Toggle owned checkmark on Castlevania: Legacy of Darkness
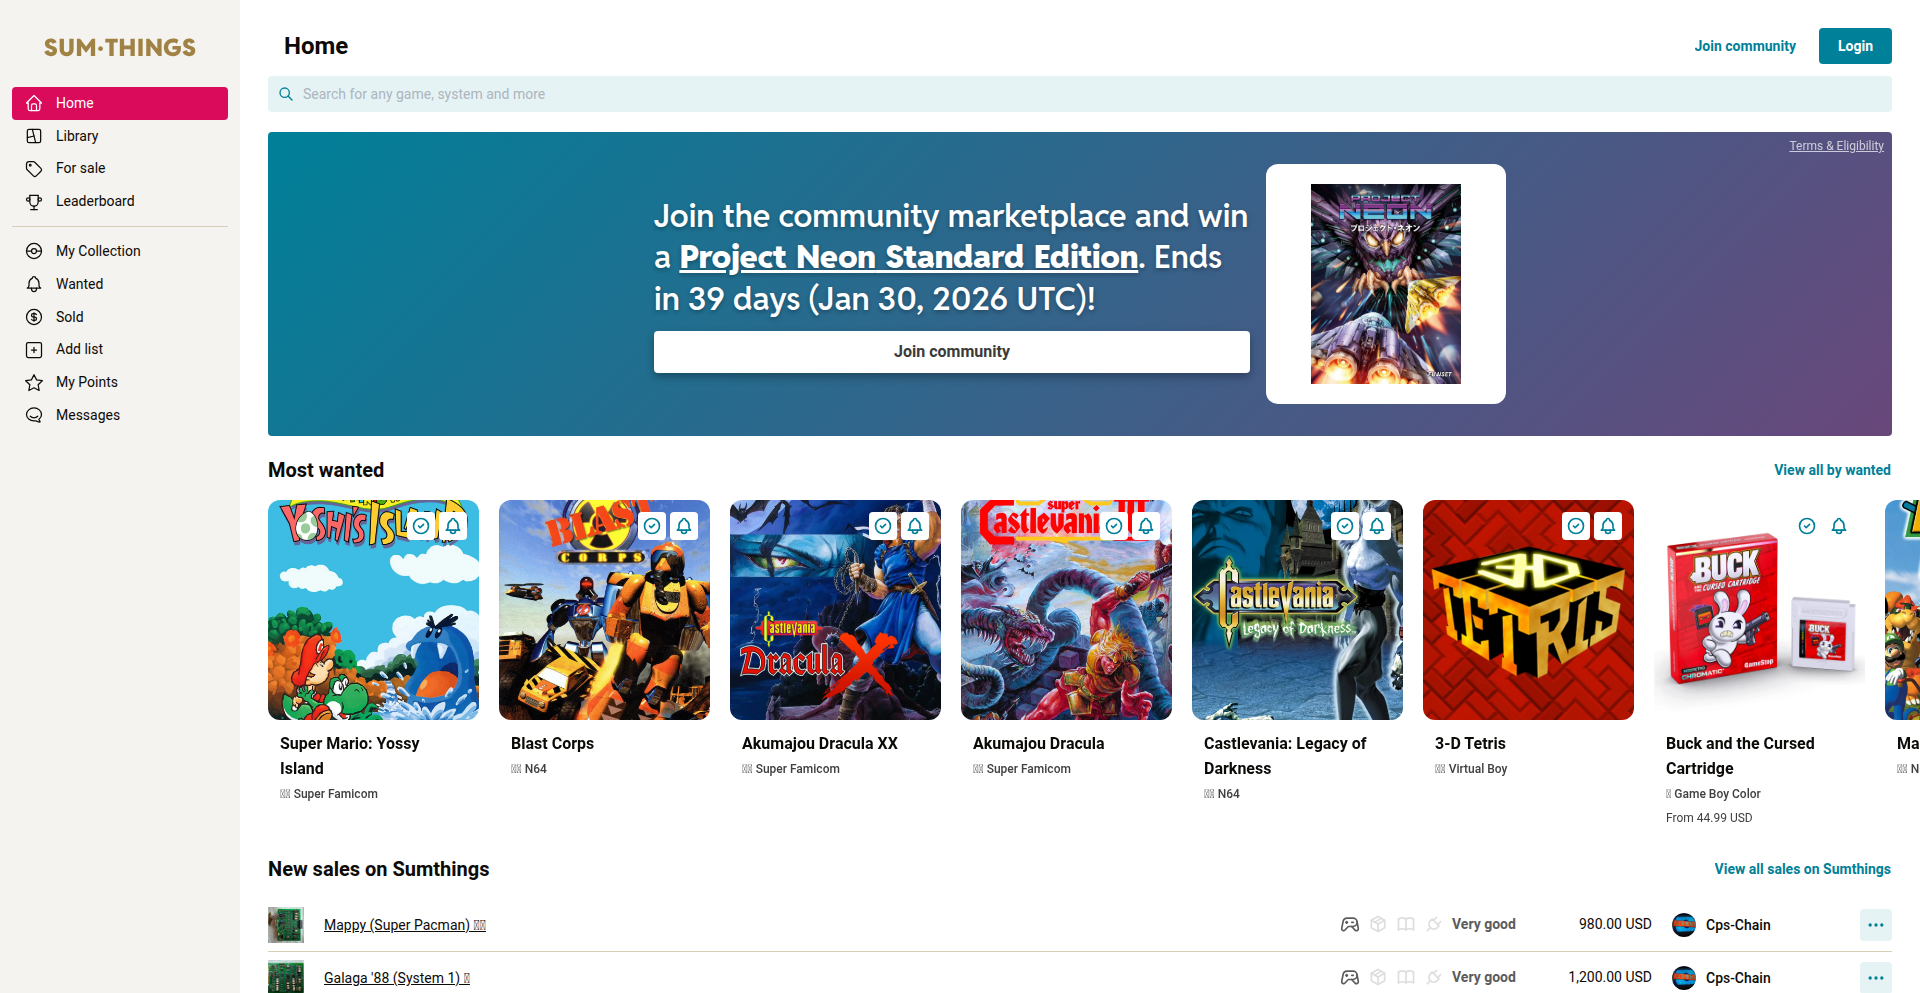 pos(1346,526)
